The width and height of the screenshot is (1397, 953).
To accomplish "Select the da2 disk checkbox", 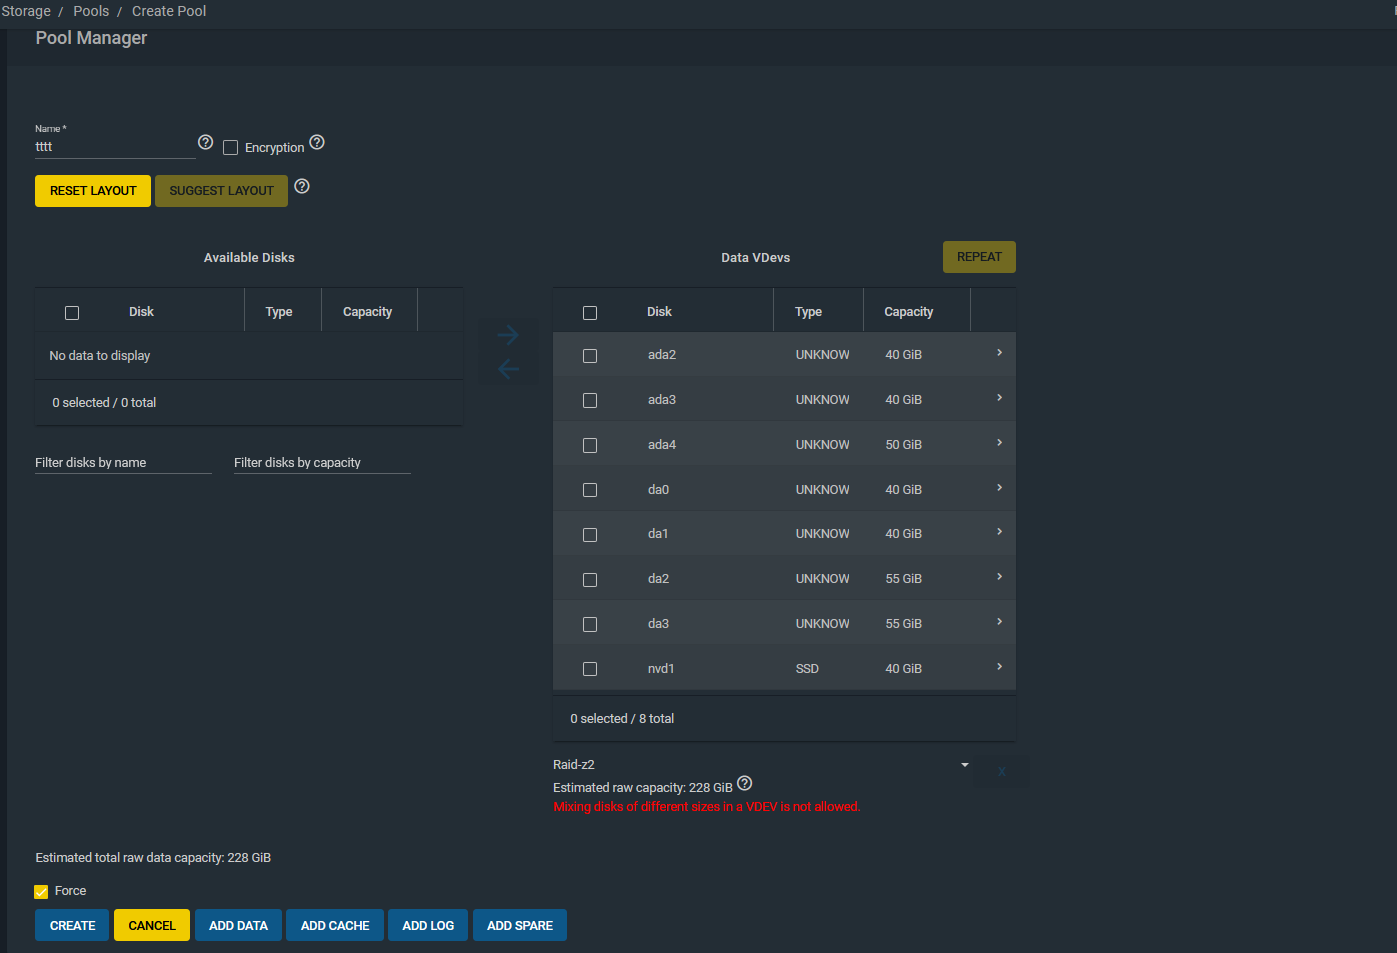I will (590, 580).
